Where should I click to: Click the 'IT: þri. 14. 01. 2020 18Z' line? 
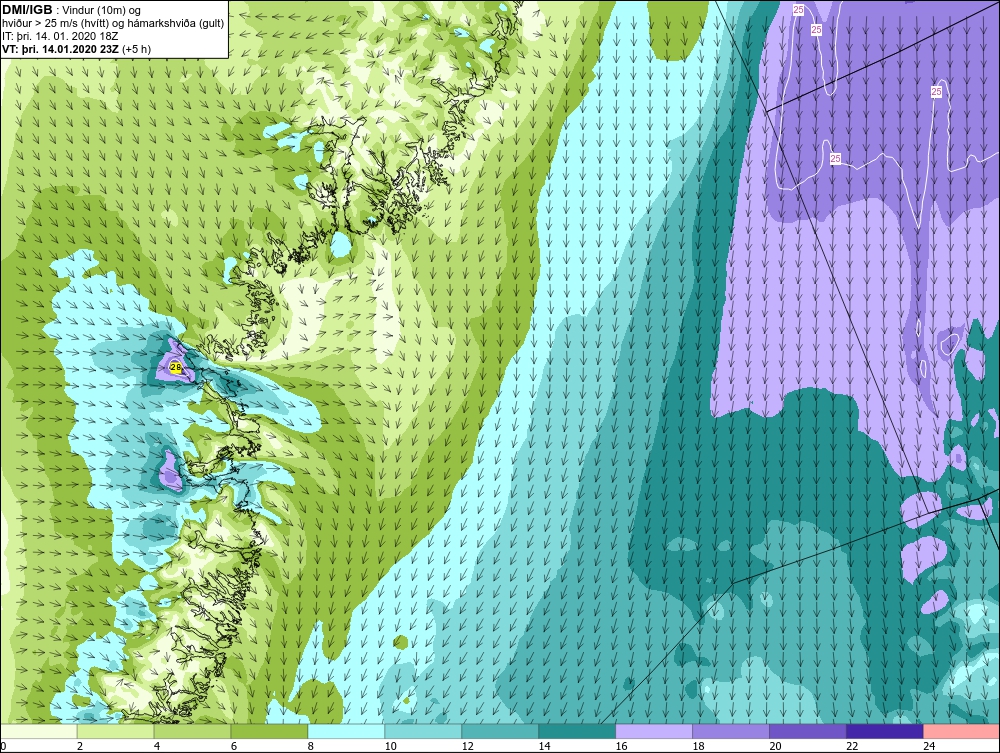click(x=60, y=36)
